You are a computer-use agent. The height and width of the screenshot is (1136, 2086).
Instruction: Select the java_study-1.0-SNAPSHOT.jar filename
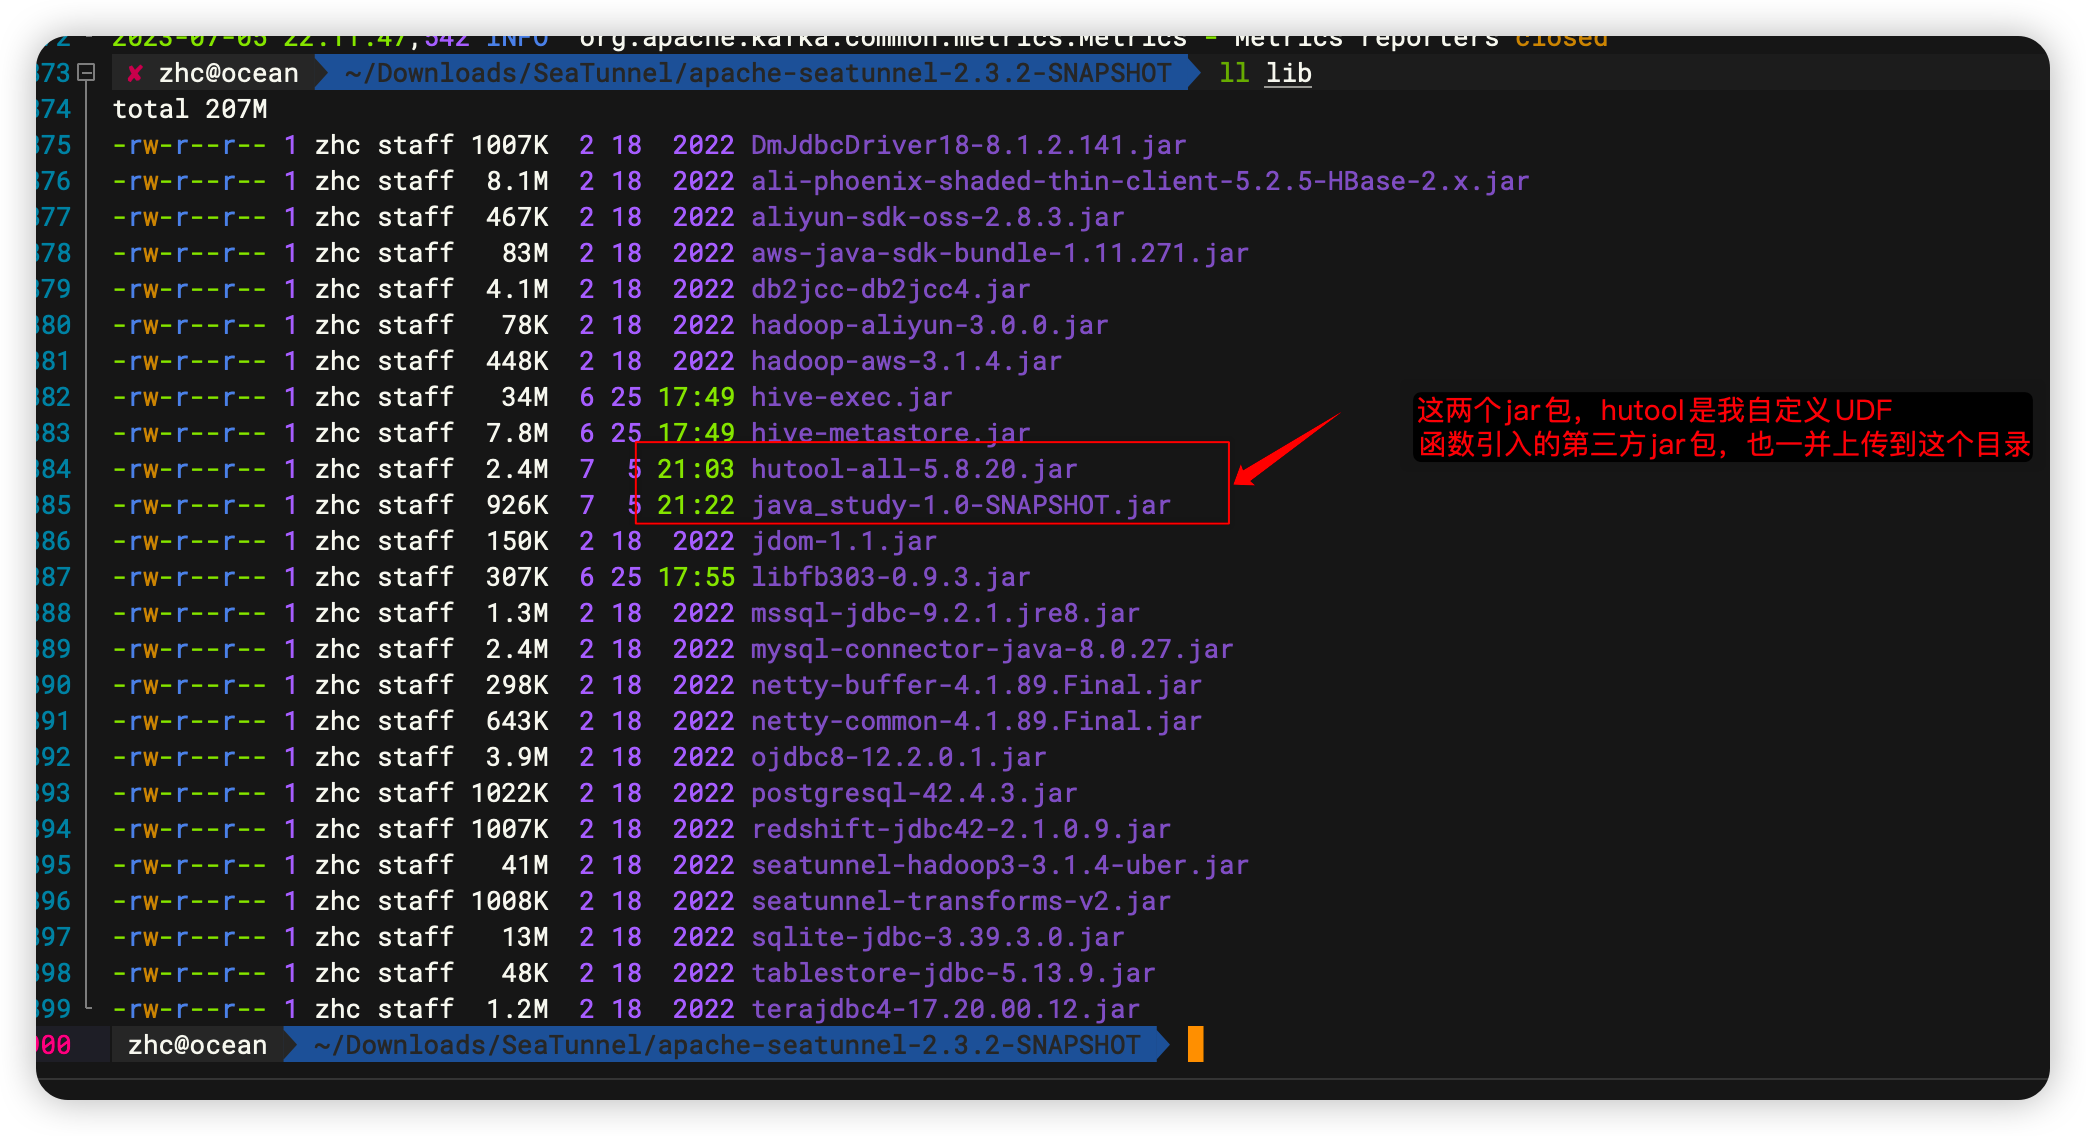tap(960, 505)
